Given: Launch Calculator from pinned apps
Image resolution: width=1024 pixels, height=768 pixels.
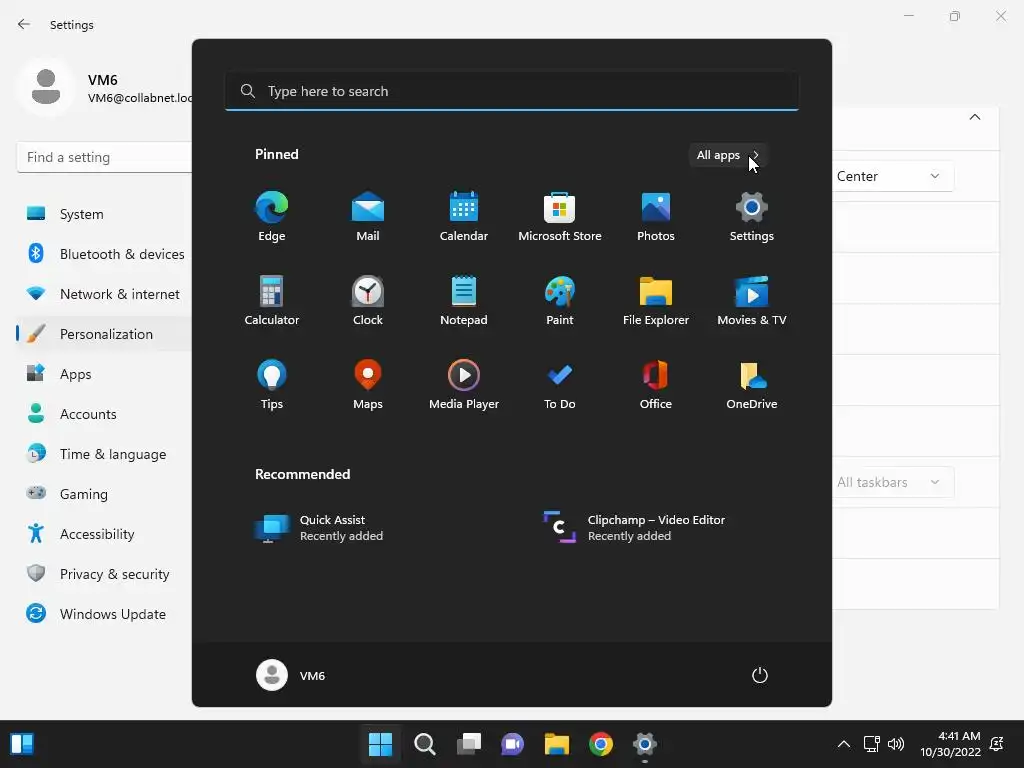Looking at the screenshot, I should [272, 300].
